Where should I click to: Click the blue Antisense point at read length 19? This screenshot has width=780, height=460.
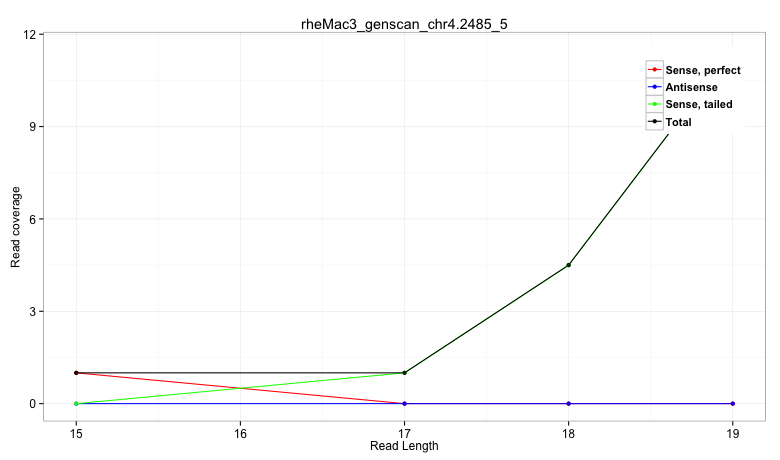(x=732, y=404)
